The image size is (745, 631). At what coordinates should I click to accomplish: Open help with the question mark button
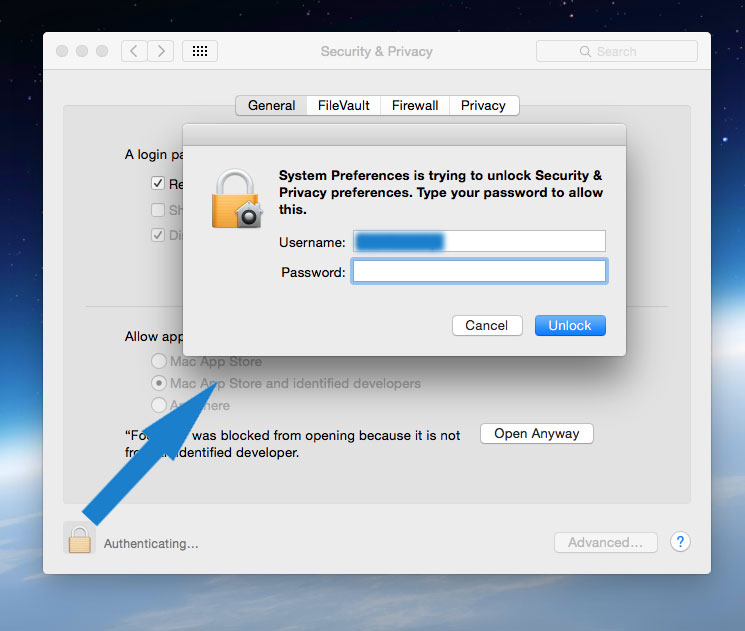(x=680, y=542)
